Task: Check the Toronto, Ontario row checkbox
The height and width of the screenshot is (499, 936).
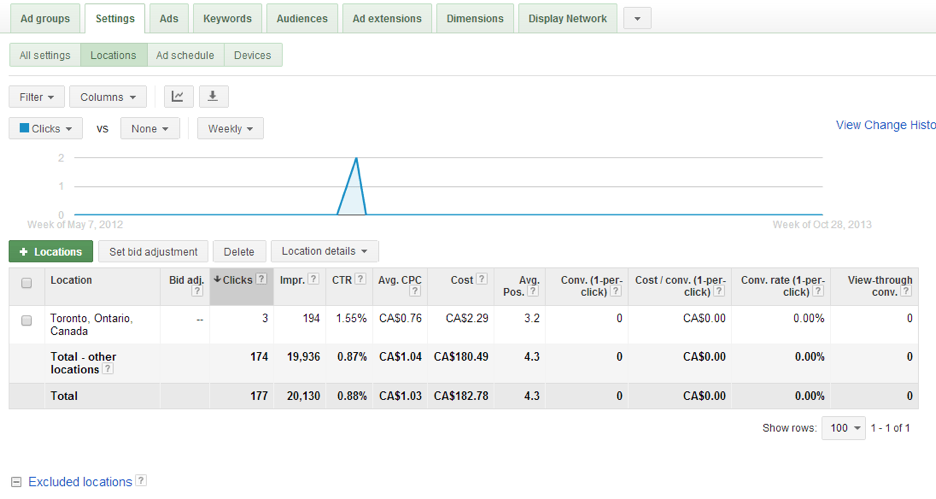Action: 27,320
